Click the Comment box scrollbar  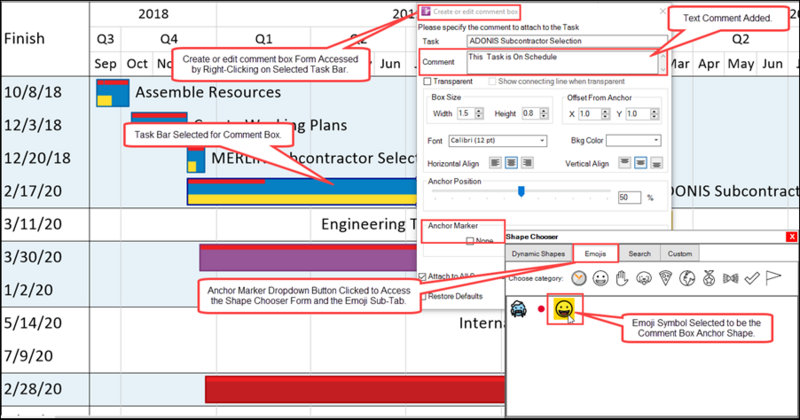(x=663, y=62)
